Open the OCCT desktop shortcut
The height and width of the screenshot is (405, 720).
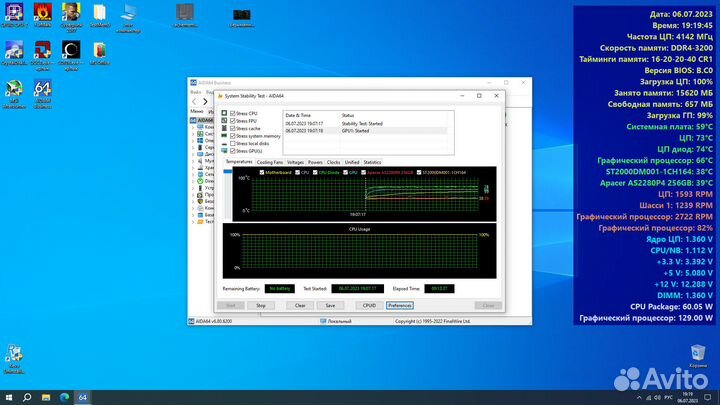tap(42, 55)
